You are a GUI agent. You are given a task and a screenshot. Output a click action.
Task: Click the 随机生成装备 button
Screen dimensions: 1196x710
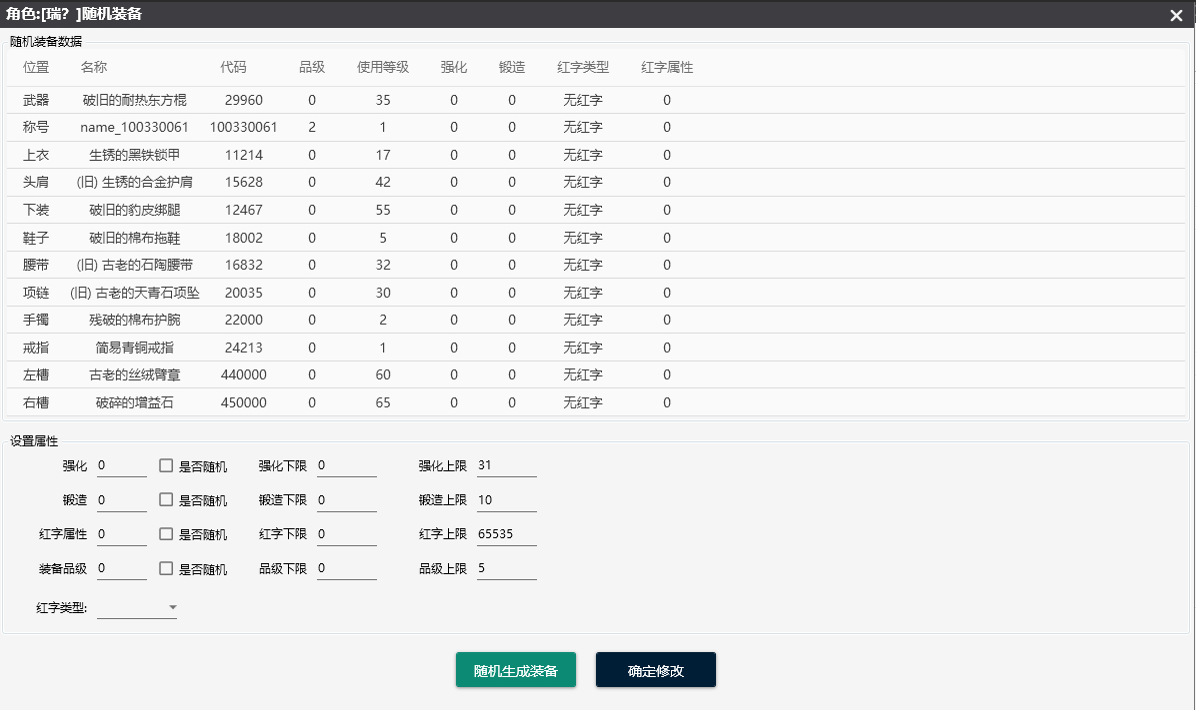click(515, 670)
